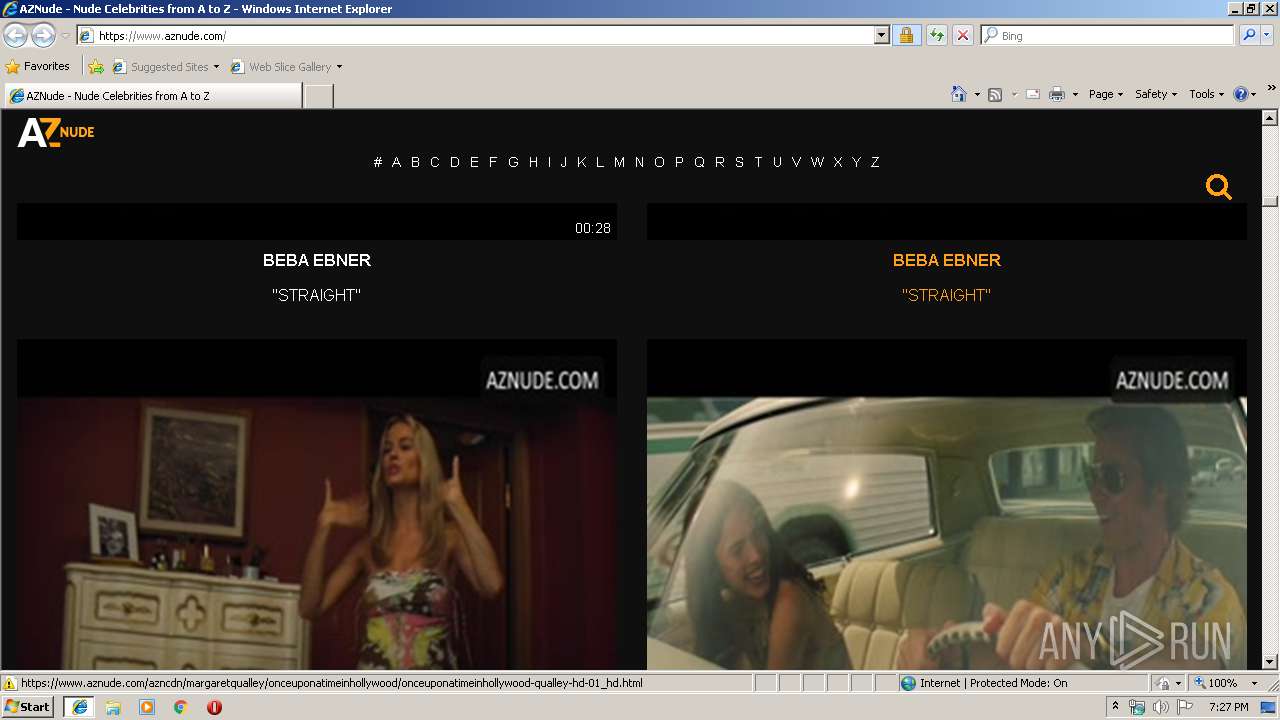Click the Action Center flag icon
1280x720 pixels.
tap(1184, 707)
